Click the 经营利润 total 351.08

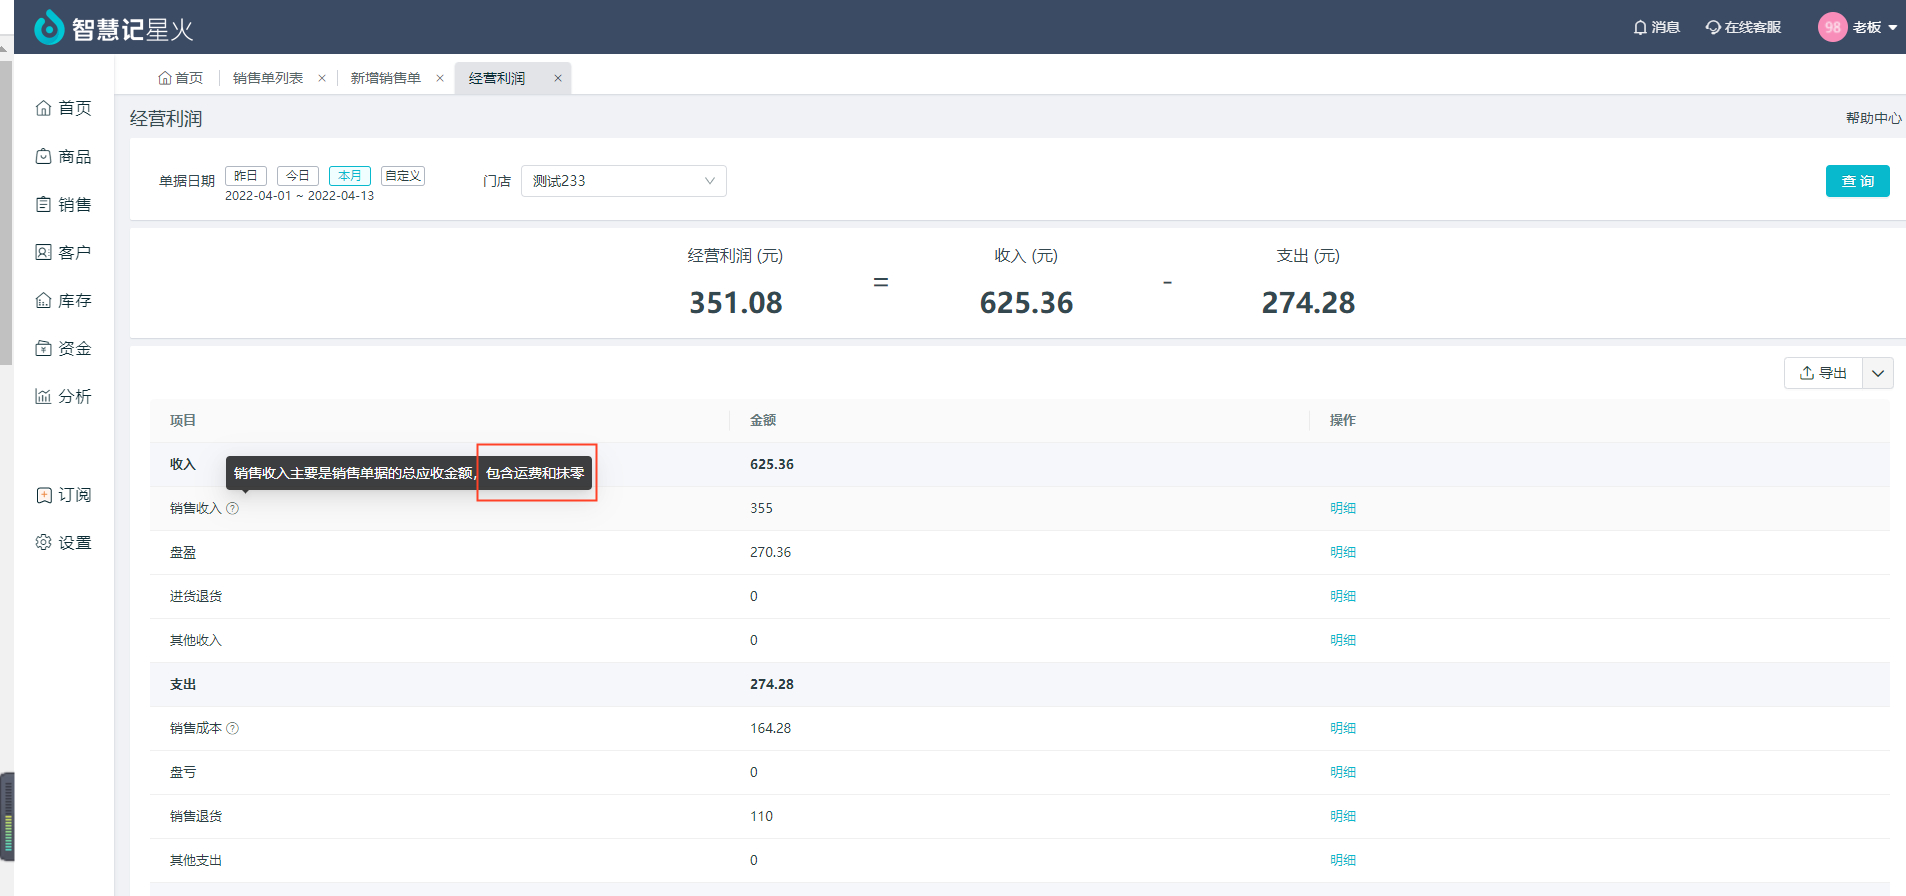coord(736,303)
